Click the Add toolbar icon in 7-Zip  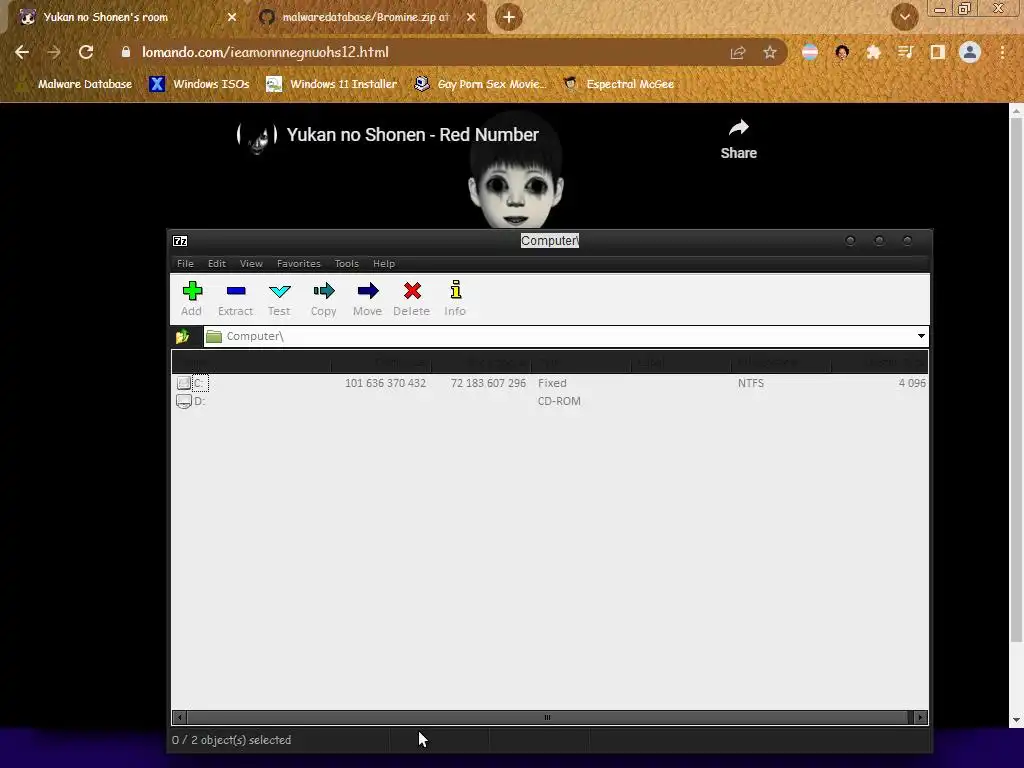(x=192, y=291)
